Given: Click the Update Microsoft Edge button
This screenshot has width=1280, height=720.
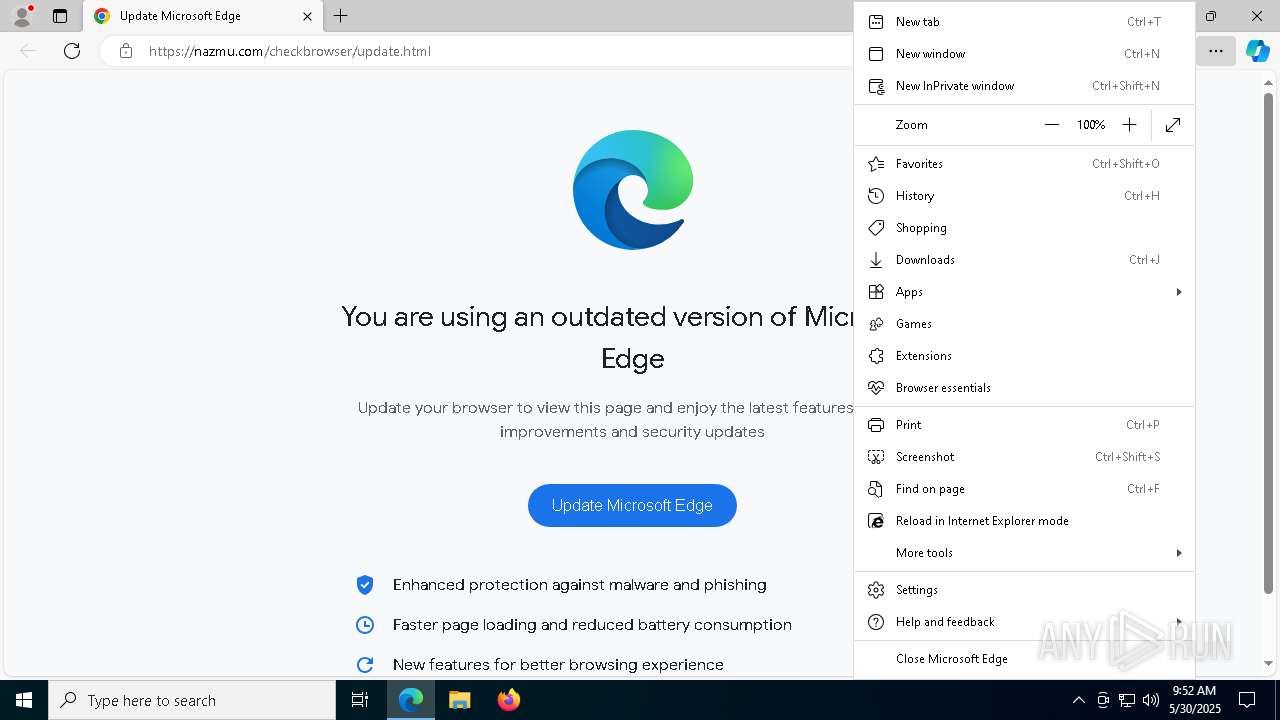Looking at the screenshot, I should 632,506.
